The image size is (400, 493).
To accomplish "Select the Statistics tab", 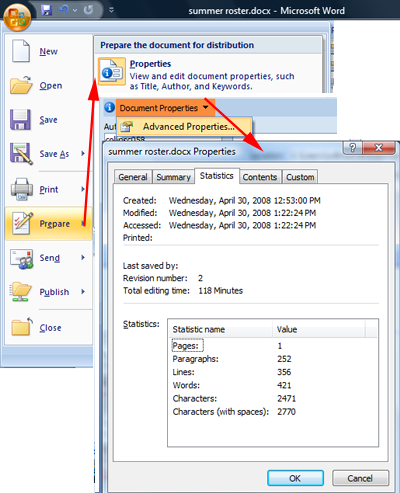I will click(x=217, y=176).
